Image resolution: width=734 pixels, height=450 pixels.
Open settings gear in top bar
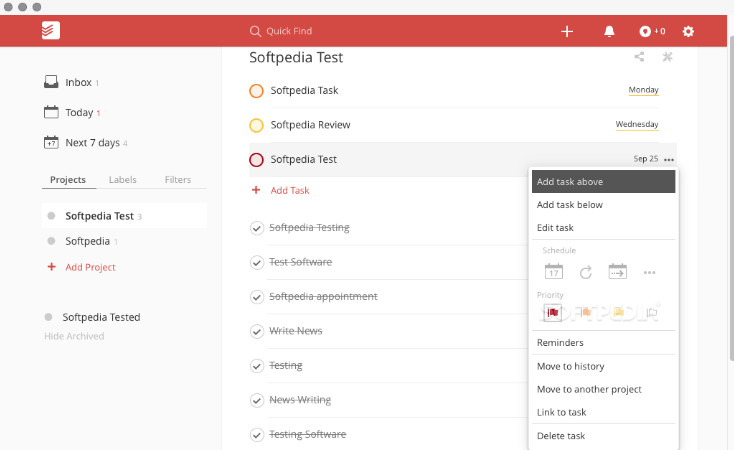[688, 32]
